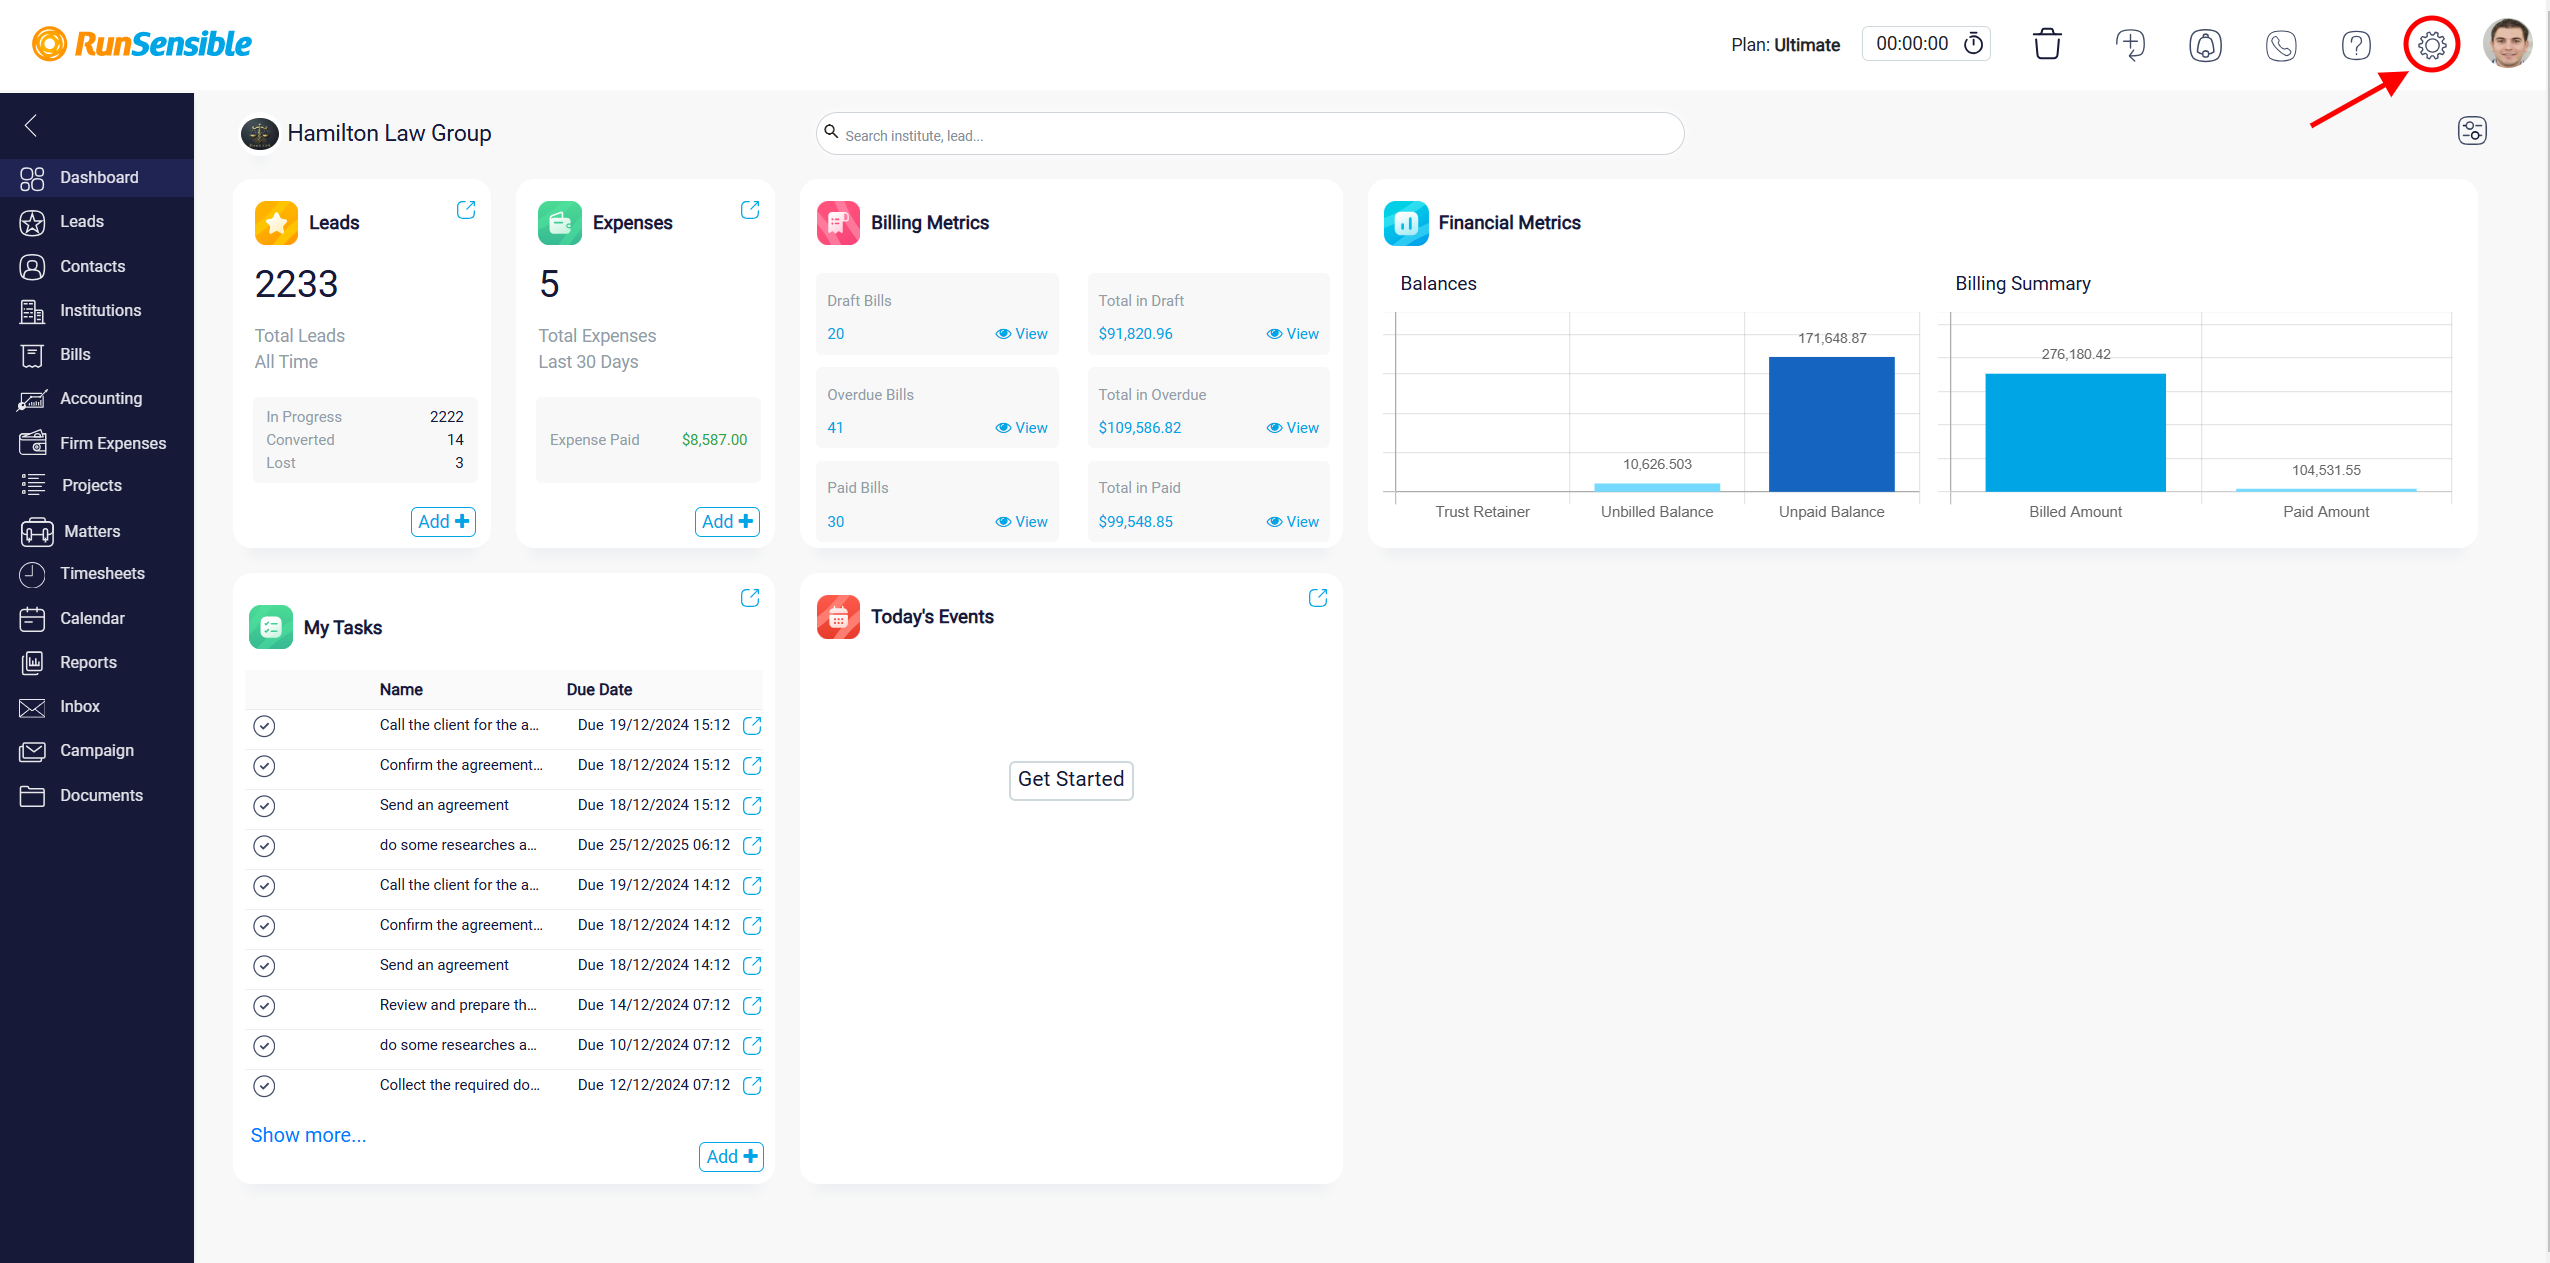
Task: Mark 'do some researches' 25/12/2025 task complete
Action: (x=264, y=846)
